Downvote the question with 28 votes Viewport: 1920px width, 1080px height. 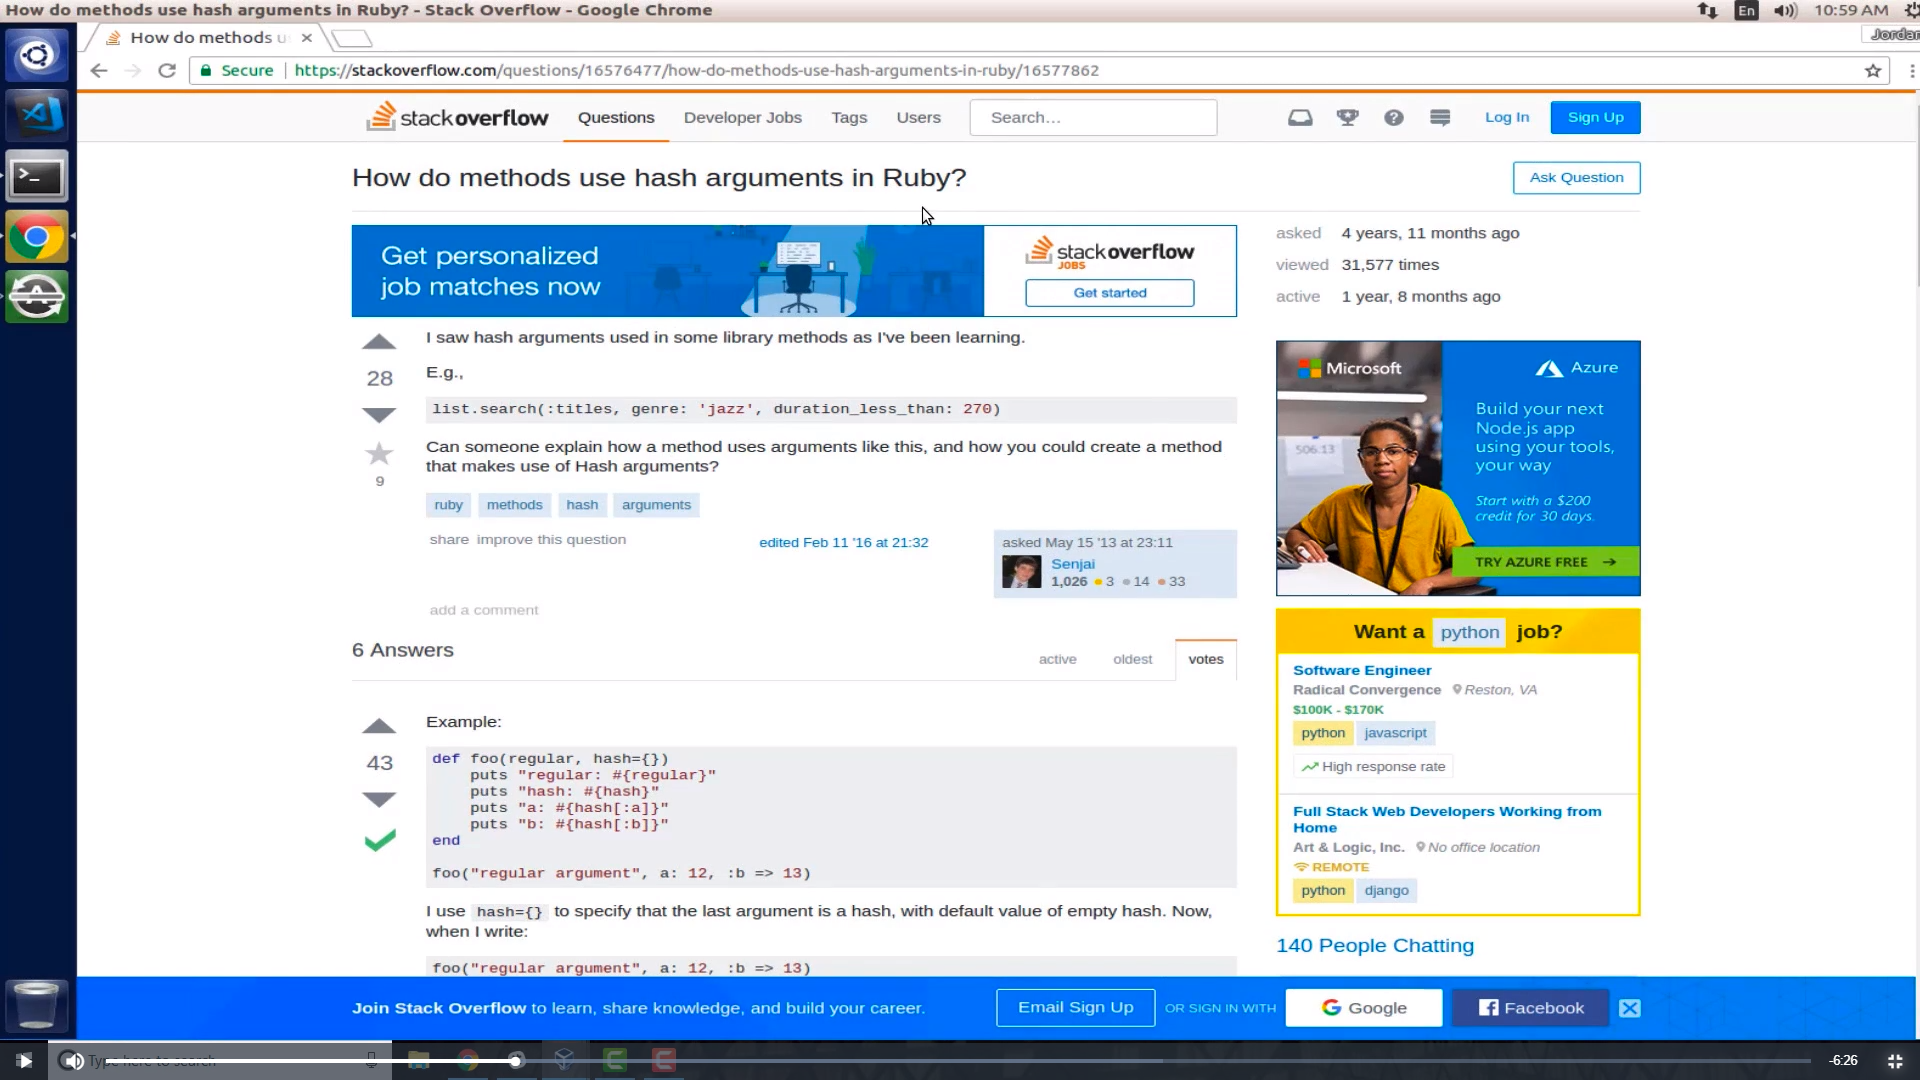tap(379, 414)
